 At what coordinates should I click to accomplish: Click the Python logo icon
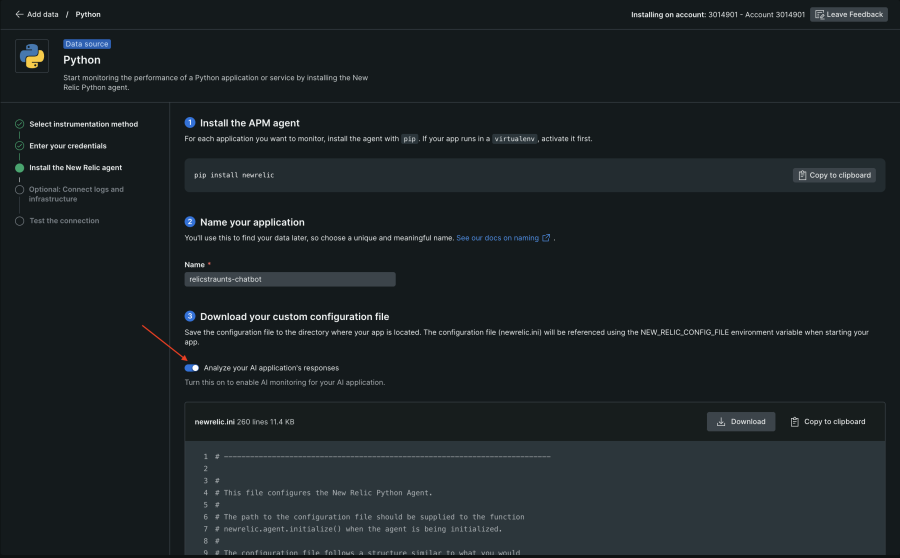click(x=32, y=56)
